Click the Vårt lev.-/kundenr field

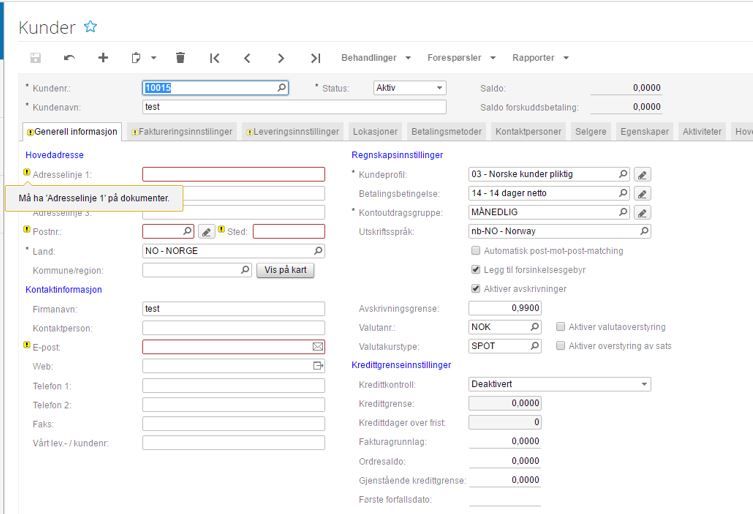coord(233,443)
